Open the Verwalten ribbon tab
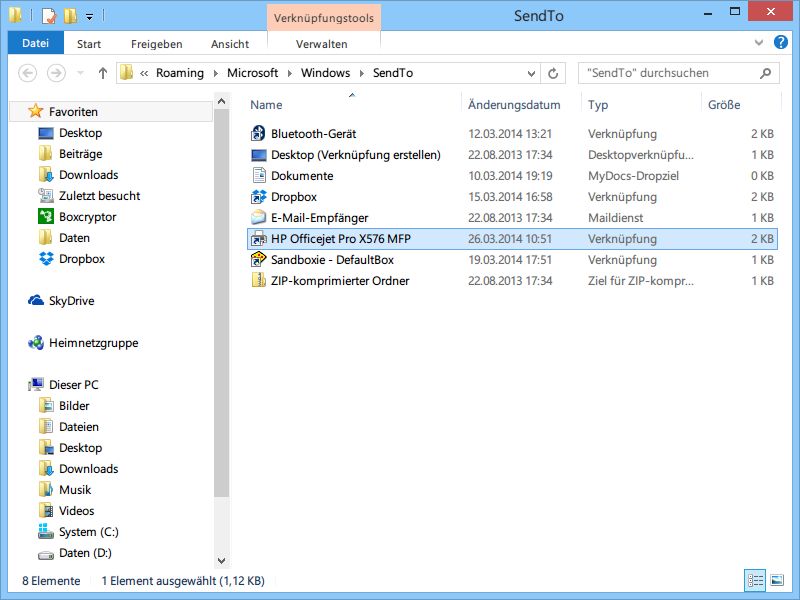 (x=322, y=44)
